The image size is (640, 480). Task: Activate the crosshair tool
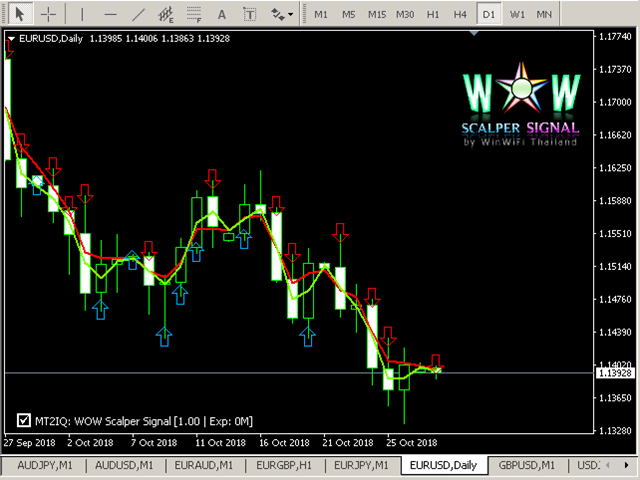48,14
